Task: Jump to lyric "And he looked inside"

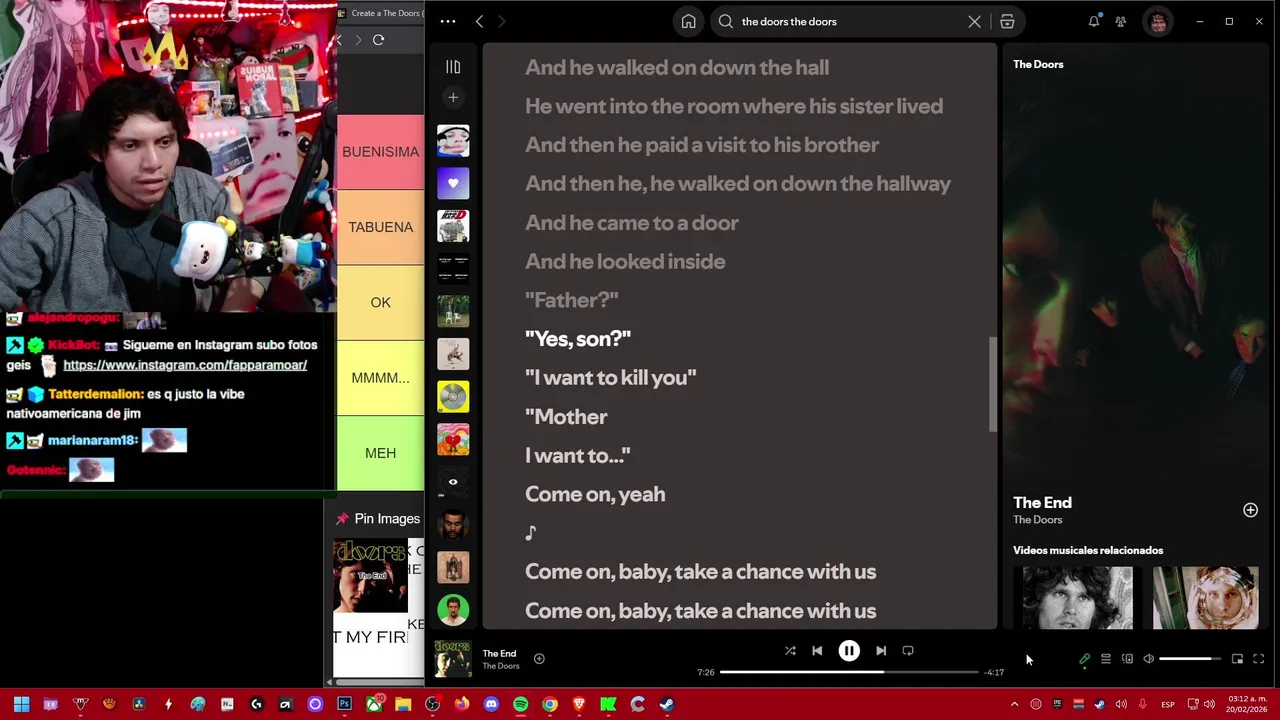Action: coord(625,261)
